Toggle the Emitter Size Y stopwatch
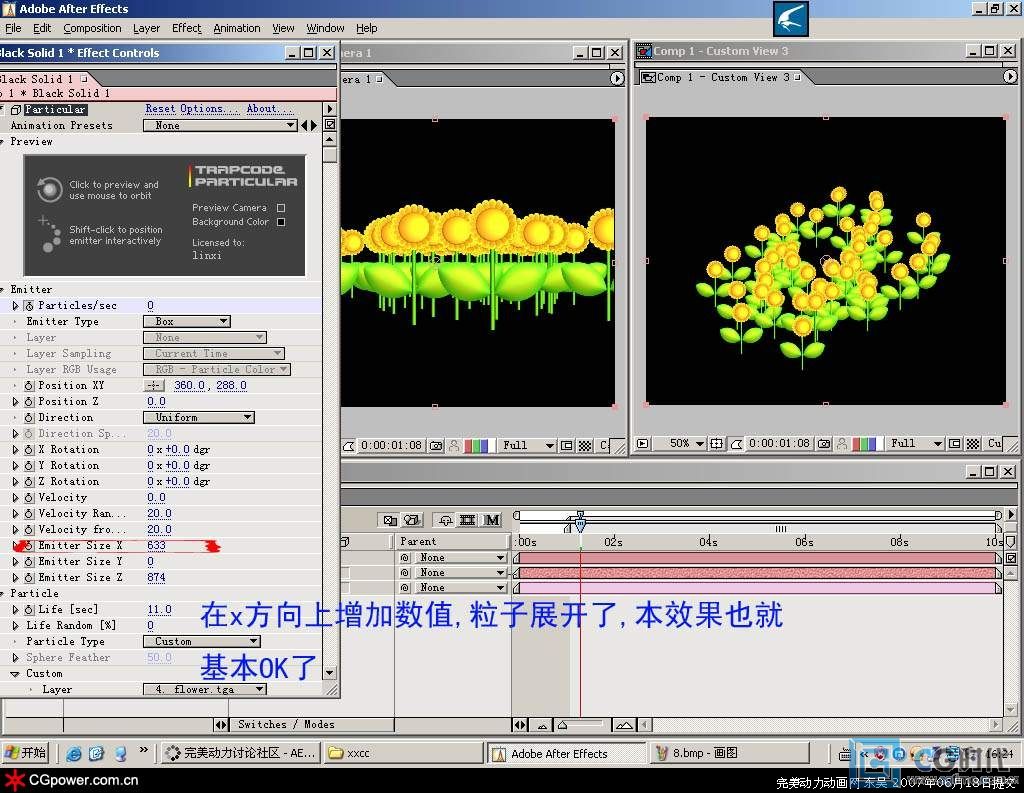The height and width of the screenshot is (793, 1024). [29, 562]
